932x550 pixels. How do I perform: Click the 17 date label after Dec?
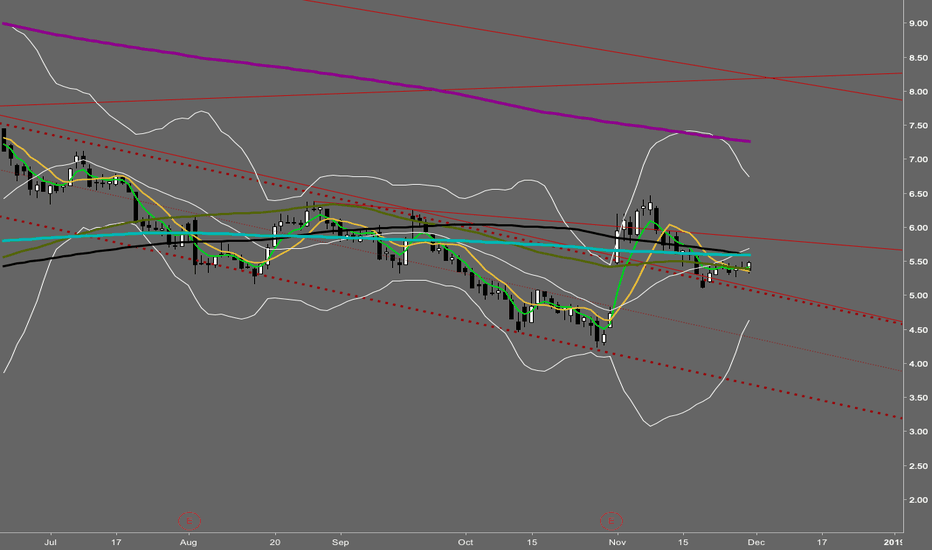[x=821, y=542]
